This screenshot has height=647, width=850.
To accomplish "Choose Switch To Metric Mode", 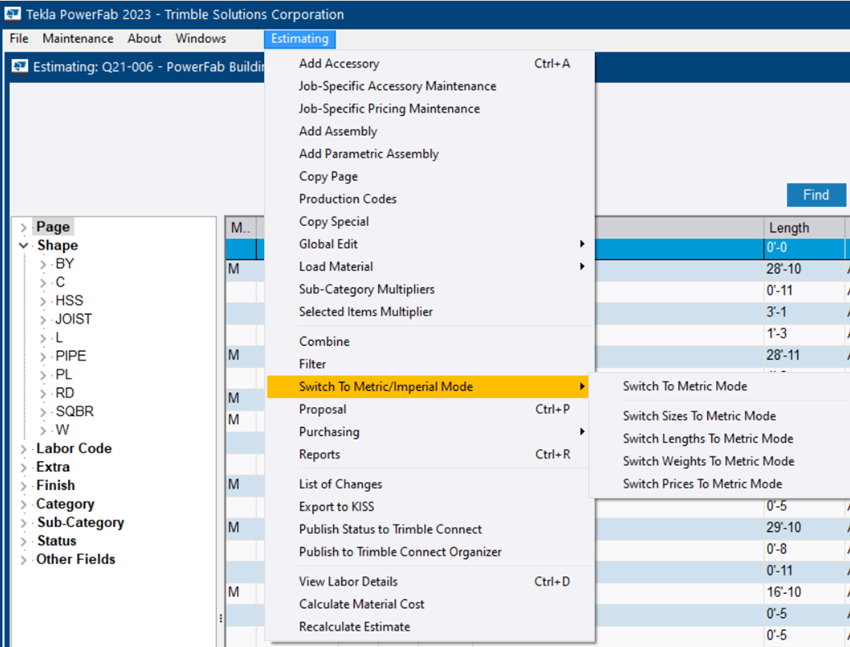I will tap(684, 386).
